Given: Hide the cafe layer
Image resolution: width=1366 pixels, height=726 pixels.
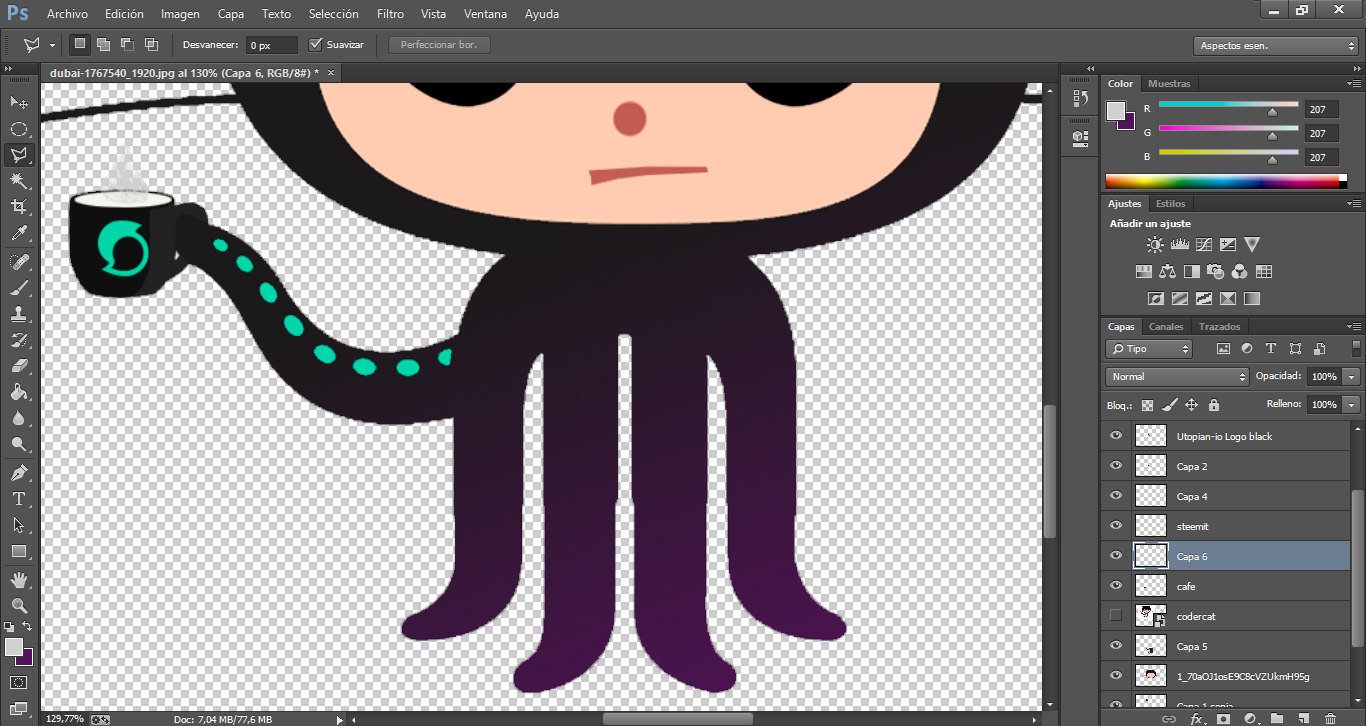Looking at the screenshot, I should tap(1116, 586).
